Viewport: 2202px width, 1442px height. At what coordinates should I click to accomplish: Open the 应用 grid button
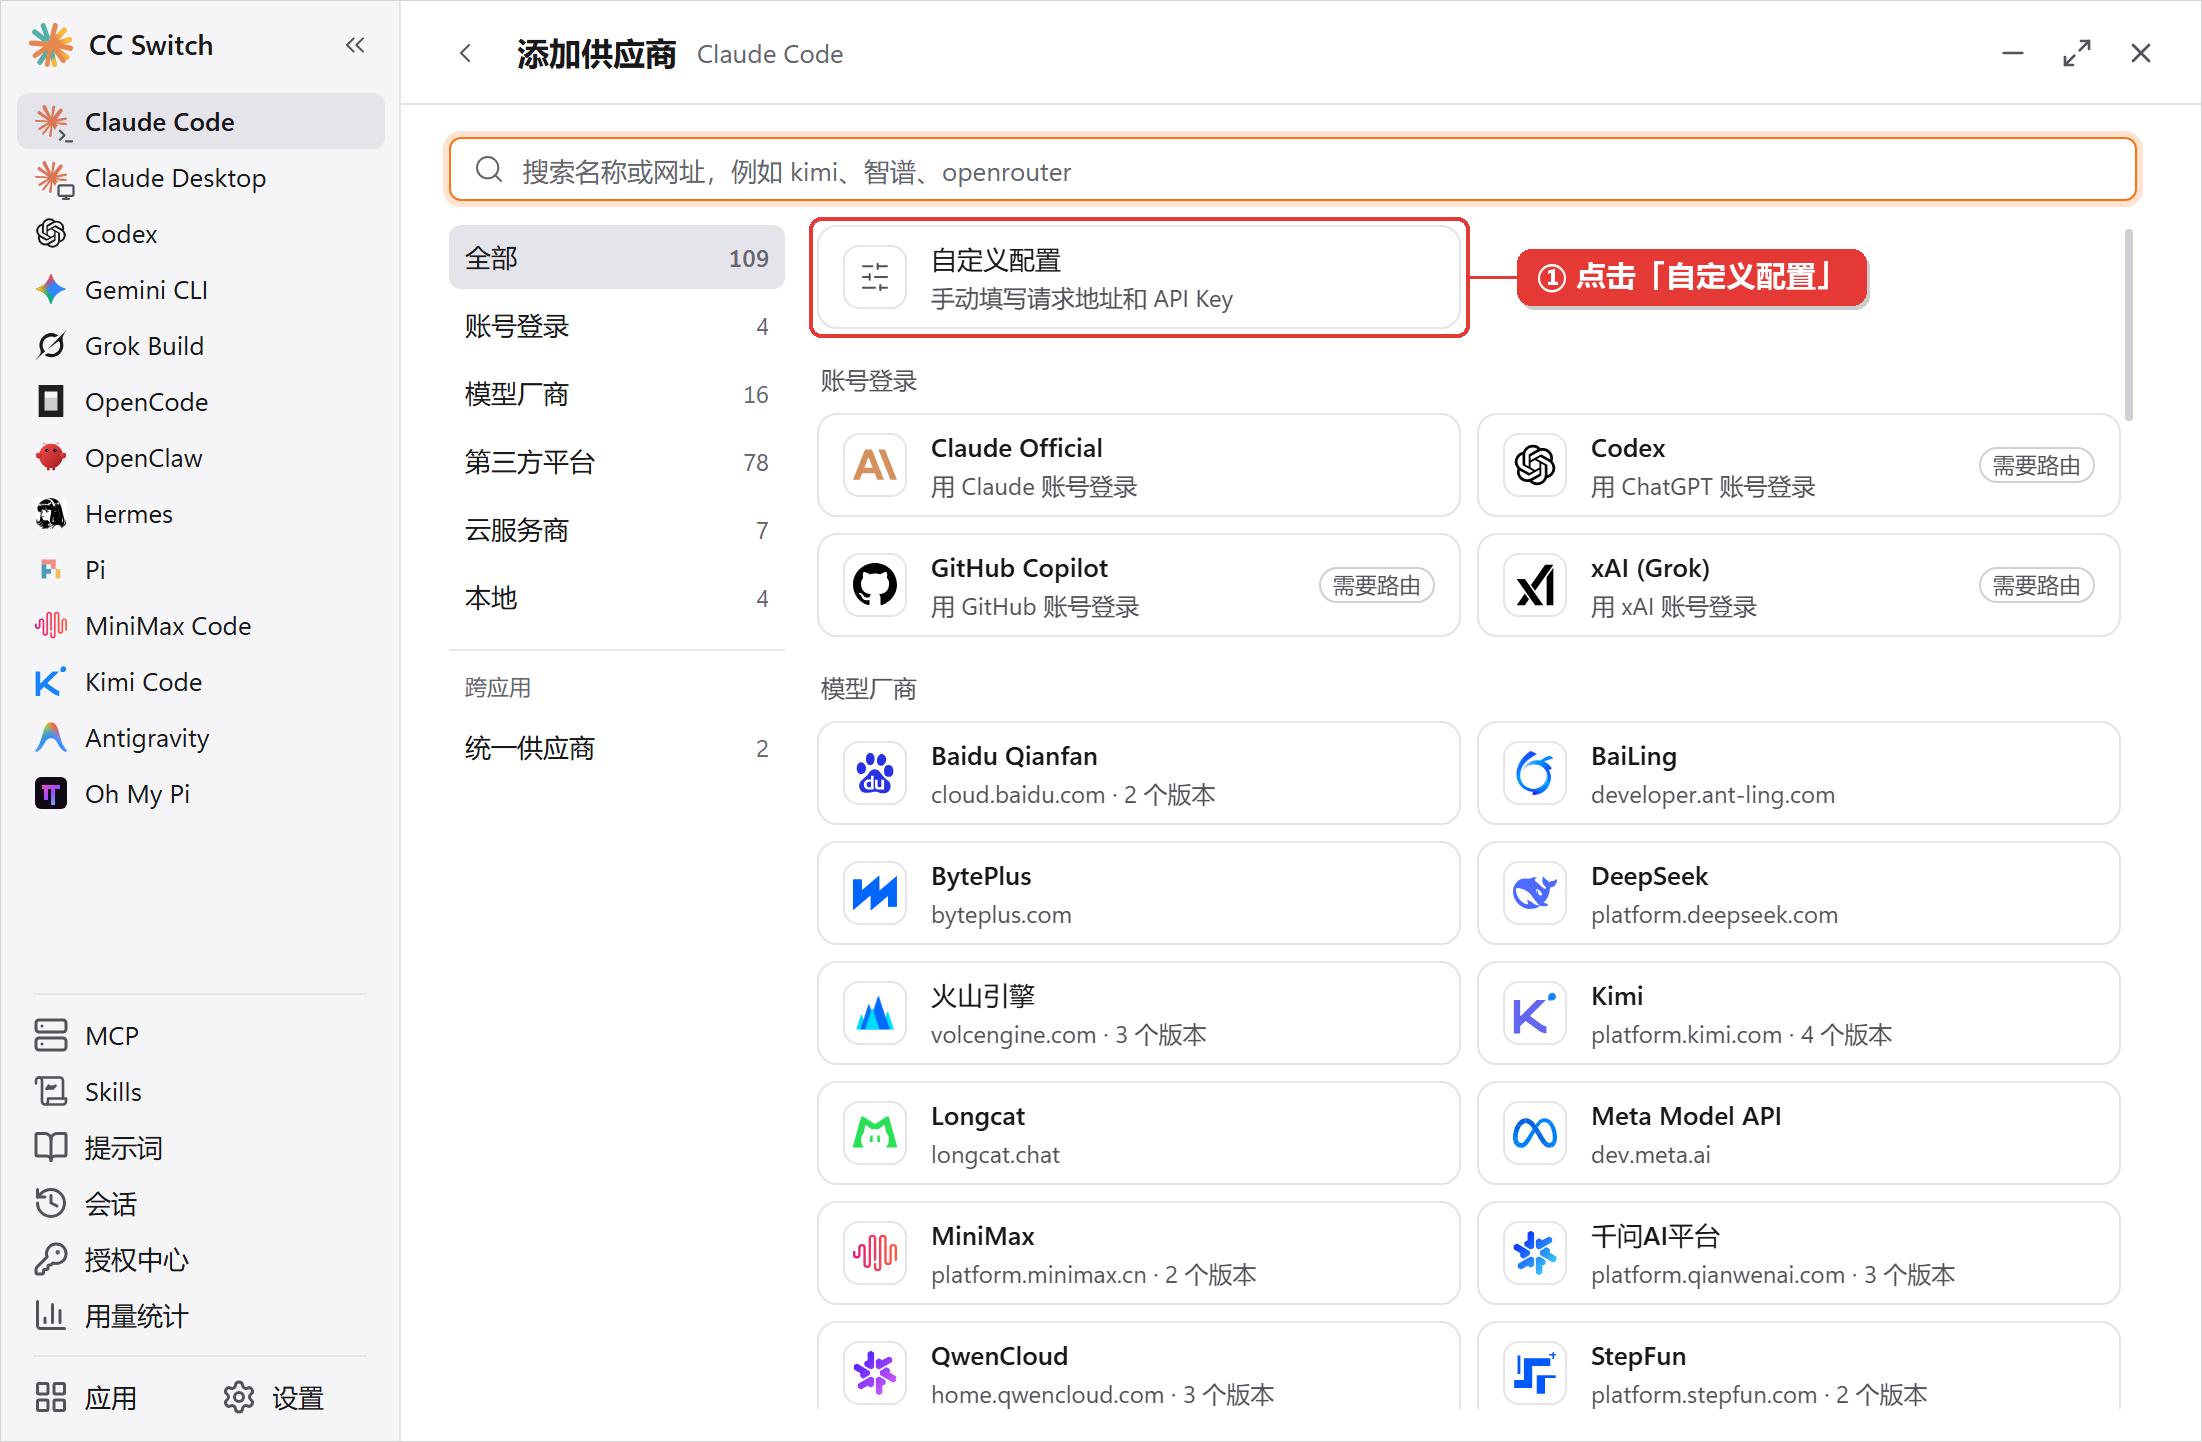tap(86, 1398)
